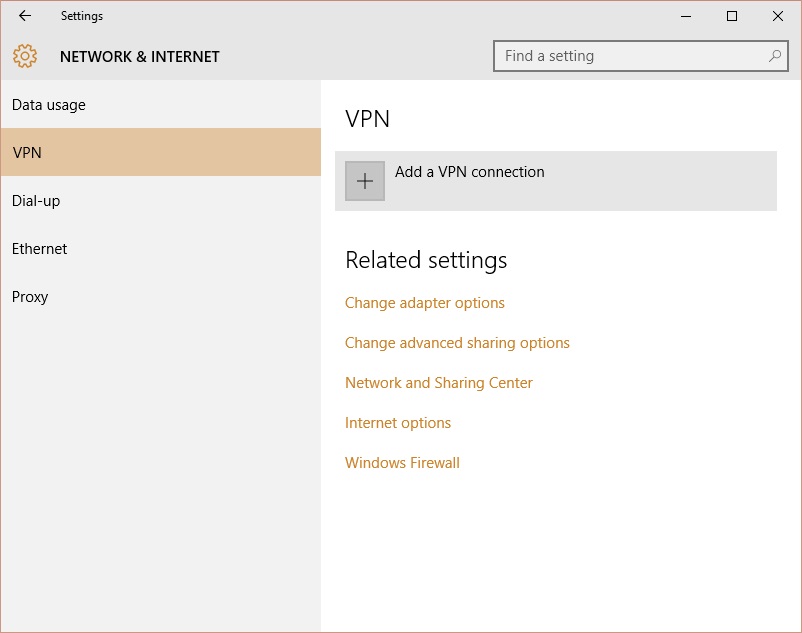Maximize the Settings window

pos(732,16)
